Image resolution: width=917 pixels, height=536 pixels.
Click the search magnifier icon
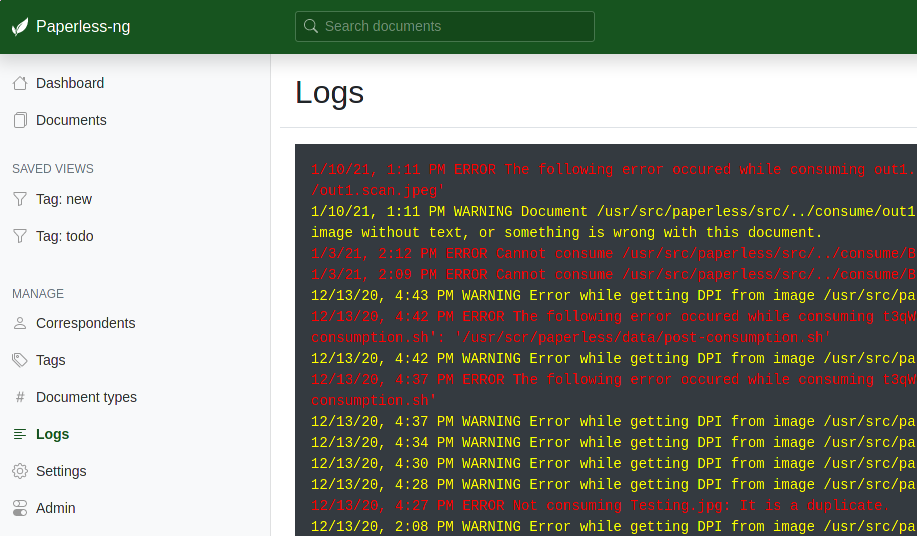[x=311, y=26]
